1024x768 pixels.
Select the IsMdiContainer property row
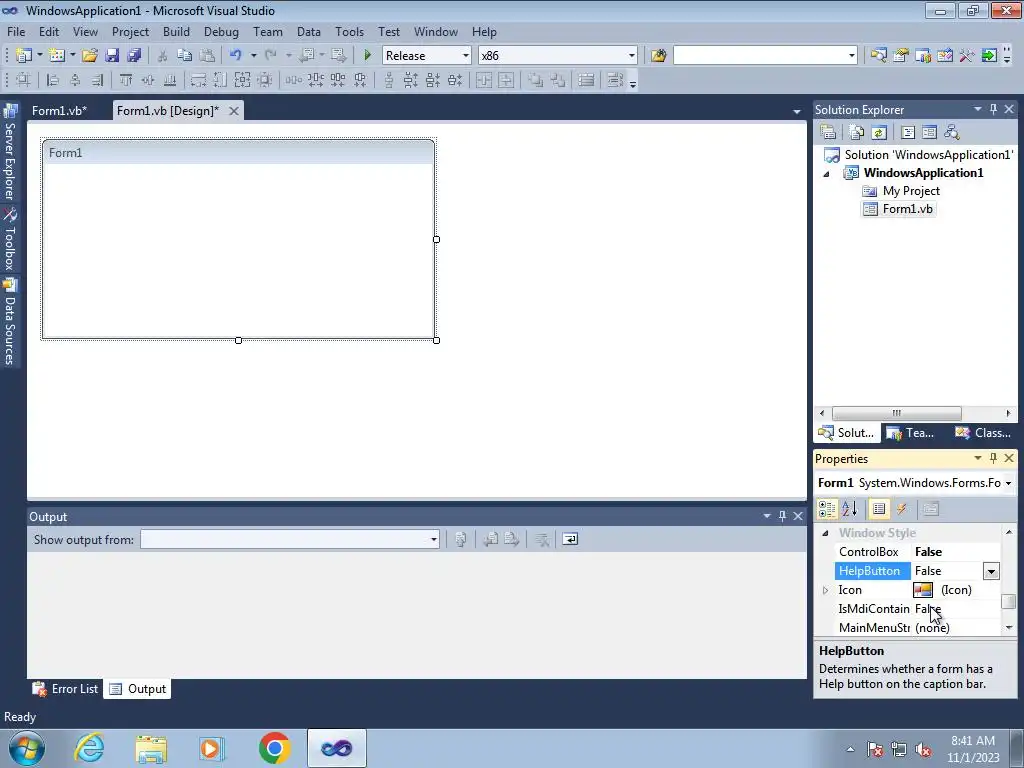918,609
